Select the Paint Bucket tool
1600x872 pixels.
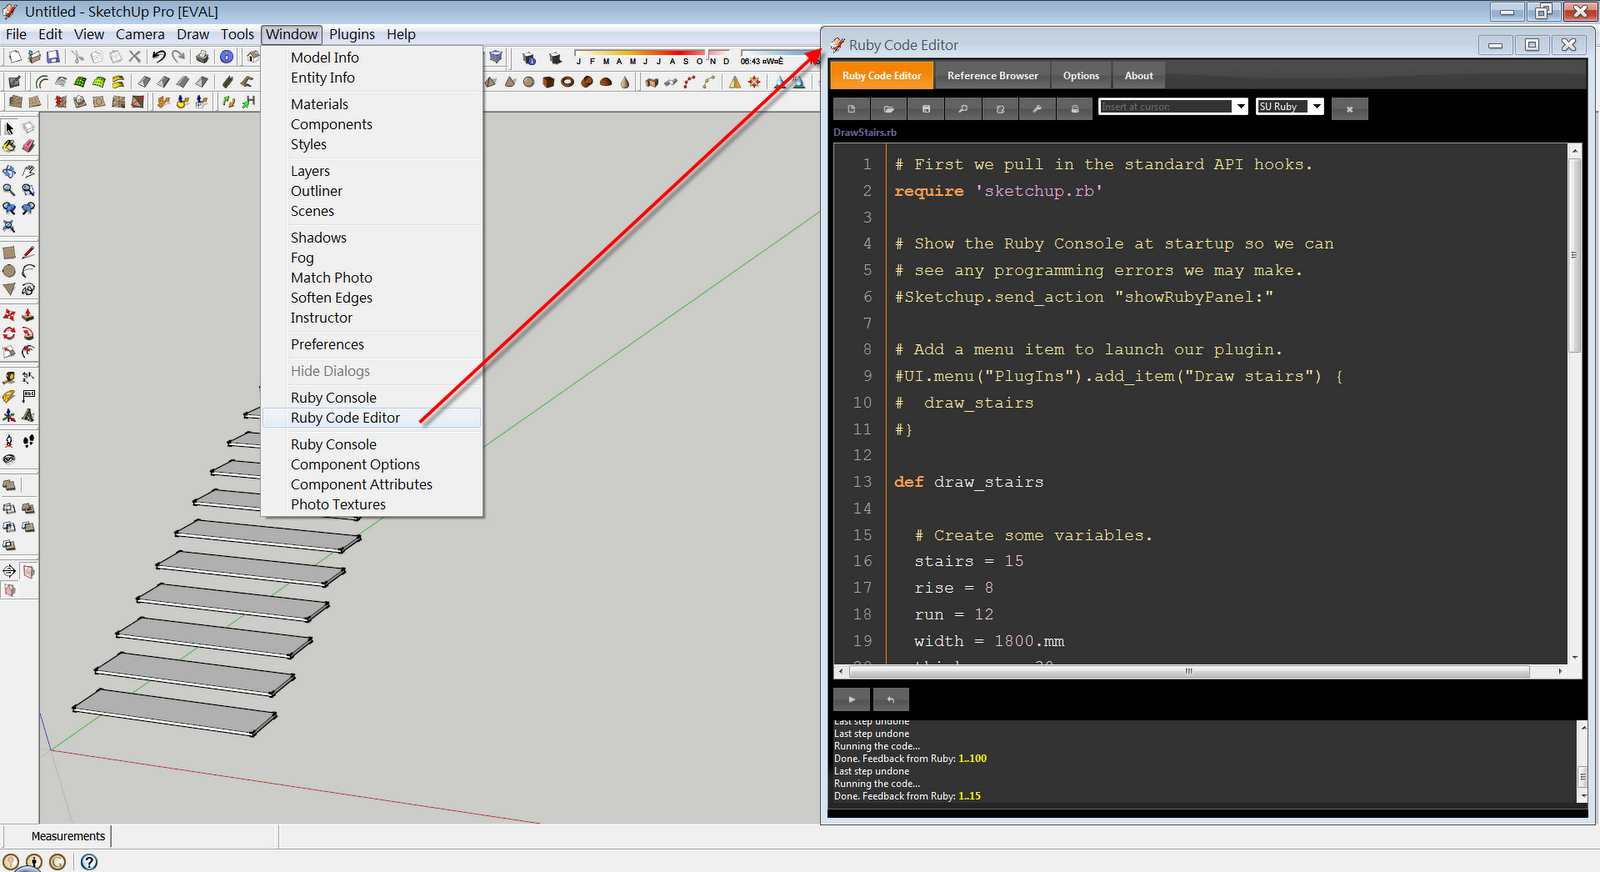(x=9, y=146)
